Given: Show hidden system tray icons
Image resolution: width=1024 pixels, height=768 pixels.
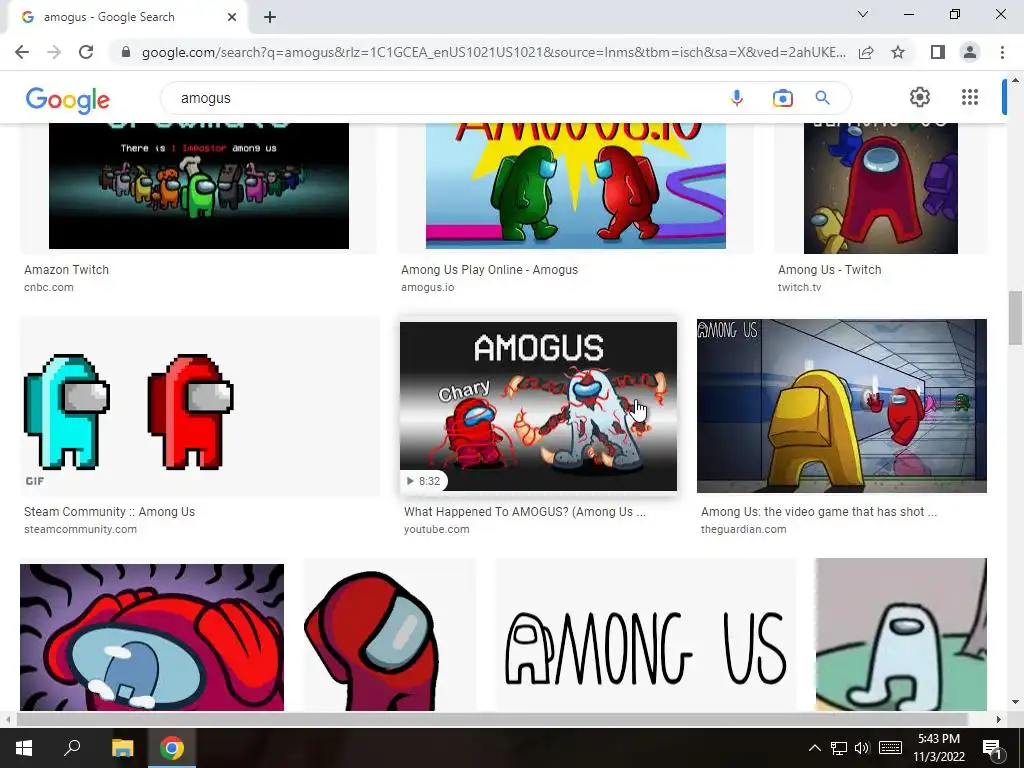Looking at the screenshot, I should (815, 748).
